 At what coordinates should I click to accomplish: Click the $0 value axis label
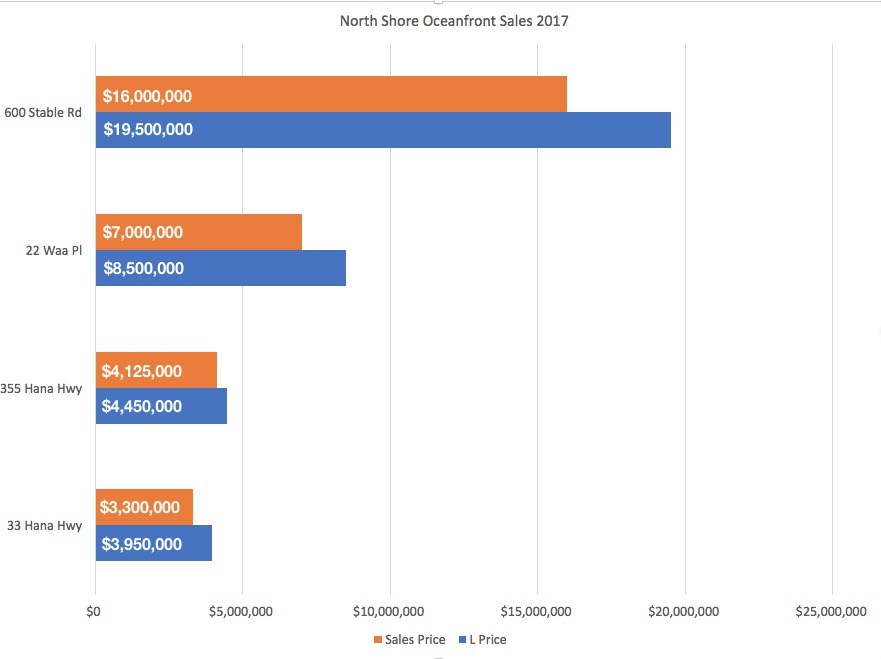pyautogui.click(x=95, y=611)
